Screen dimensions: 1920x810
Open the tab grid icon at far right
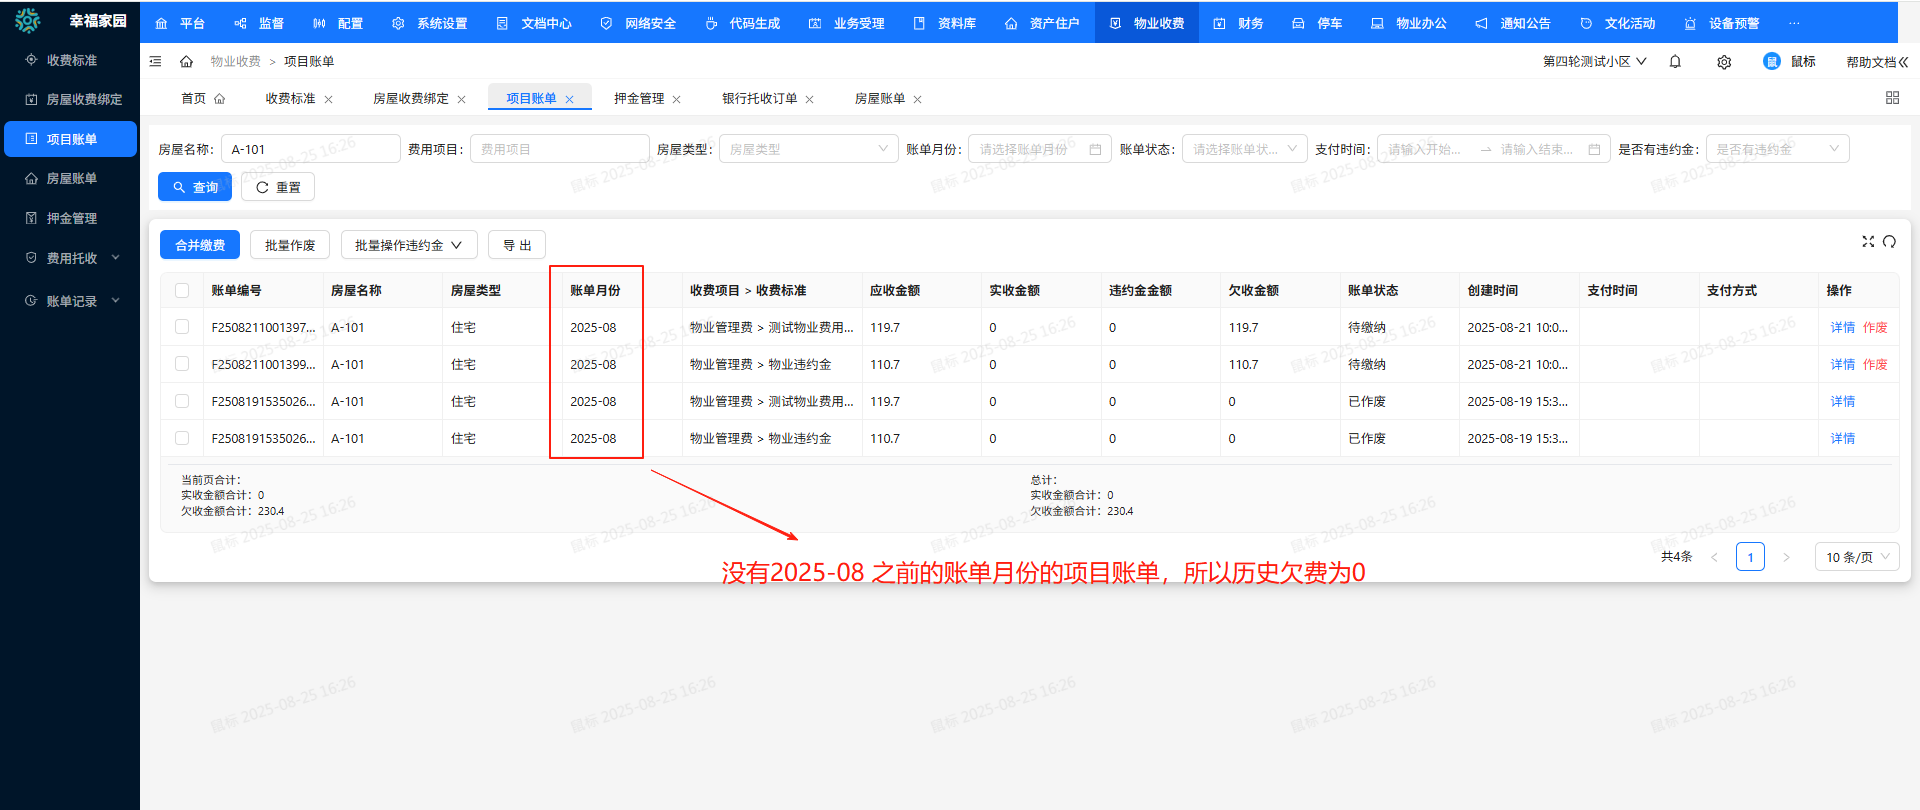[1892, 98]
